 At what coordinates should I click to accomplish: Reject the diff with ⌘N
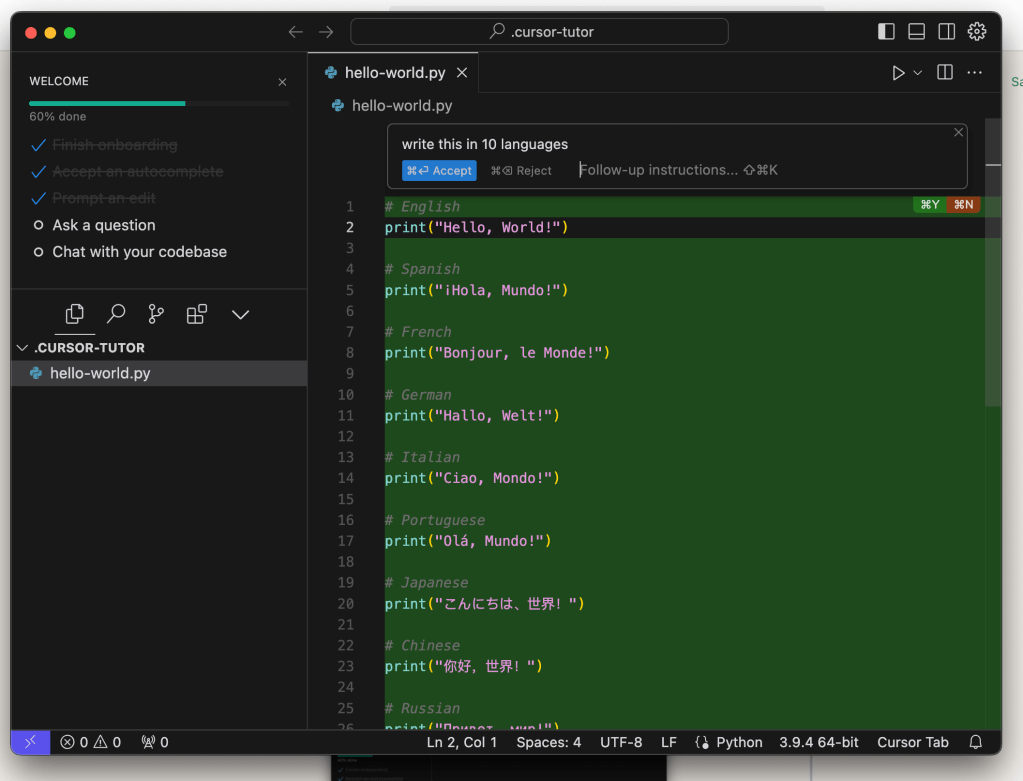pyautogui.click(x=964, y=205)
